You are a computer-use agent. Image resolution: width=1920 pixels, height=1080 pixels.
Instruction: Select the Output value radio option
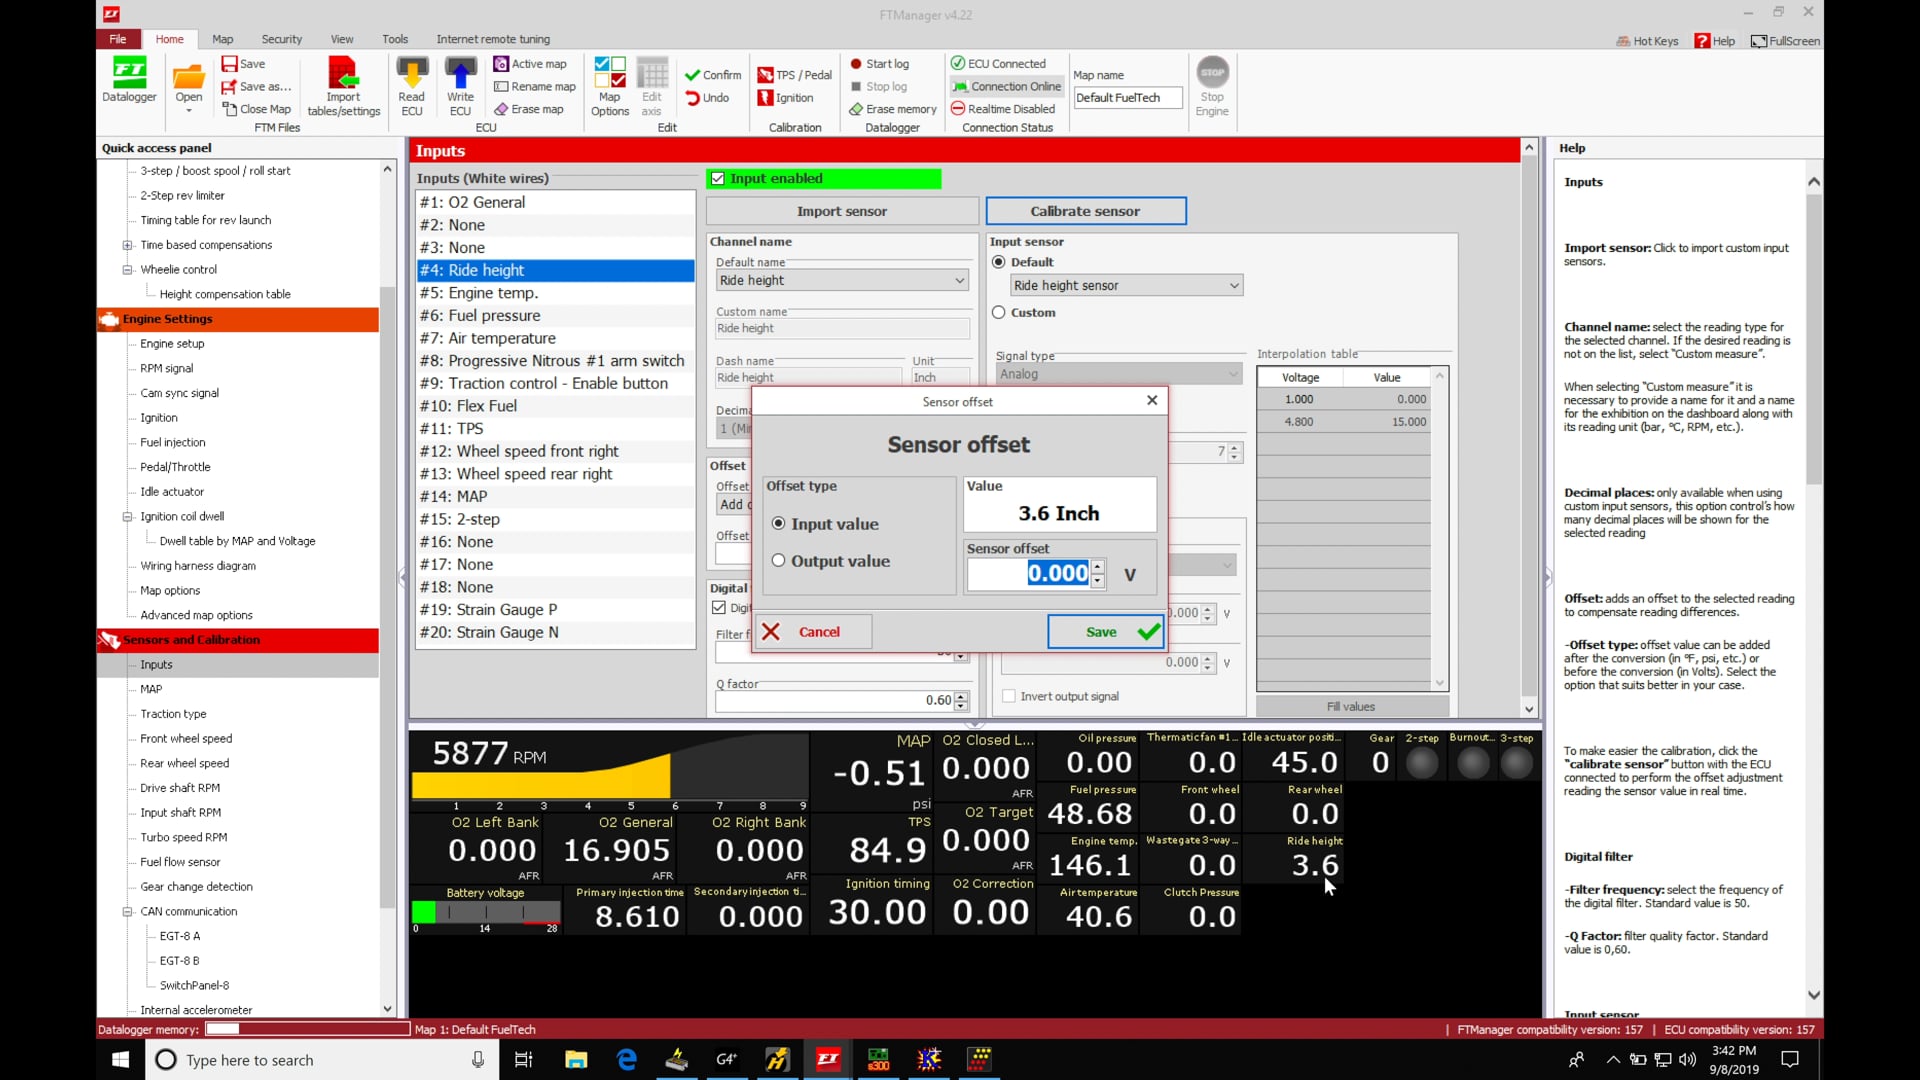(x=778, y=561)
